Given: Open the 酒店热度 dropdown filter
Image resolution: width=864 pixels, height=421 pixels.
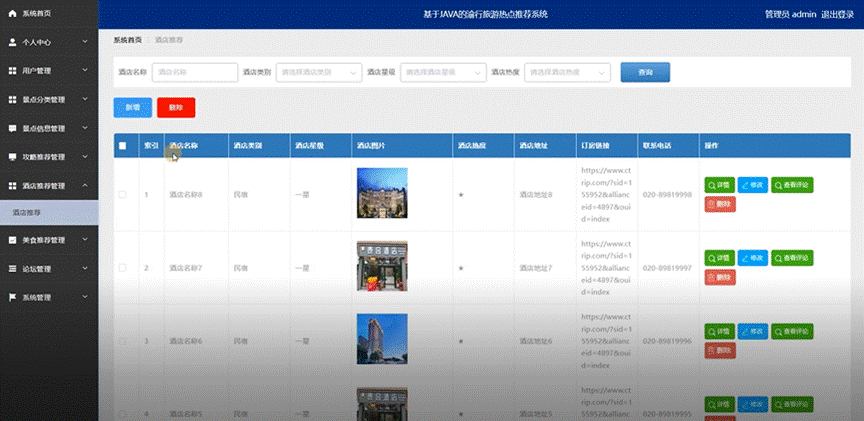Looking at the screenshot, I should click(567, 72).
